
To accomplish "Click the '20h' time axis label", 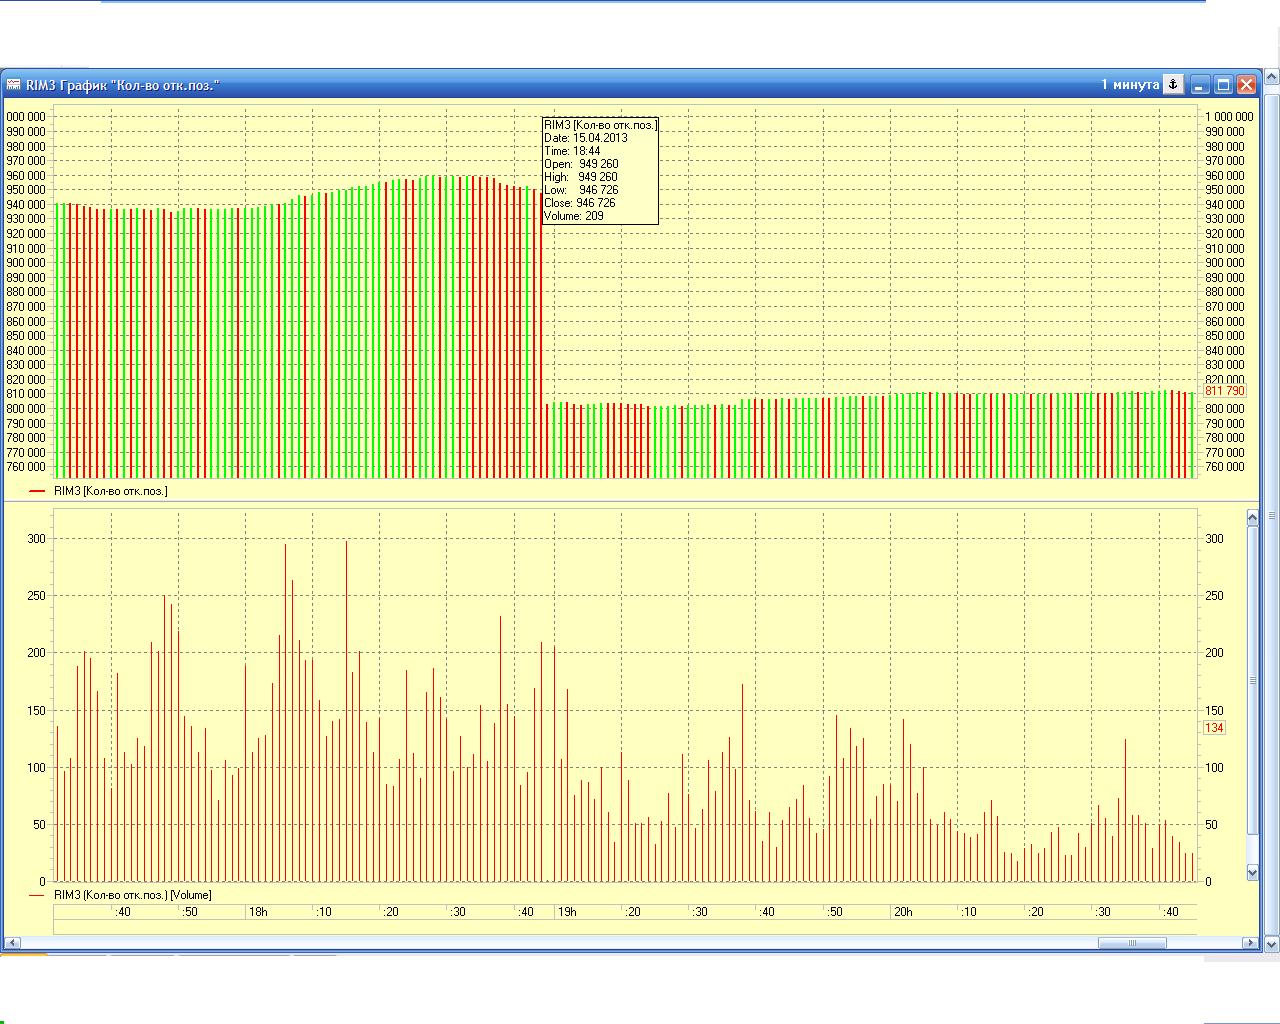I will coord(903,912).
